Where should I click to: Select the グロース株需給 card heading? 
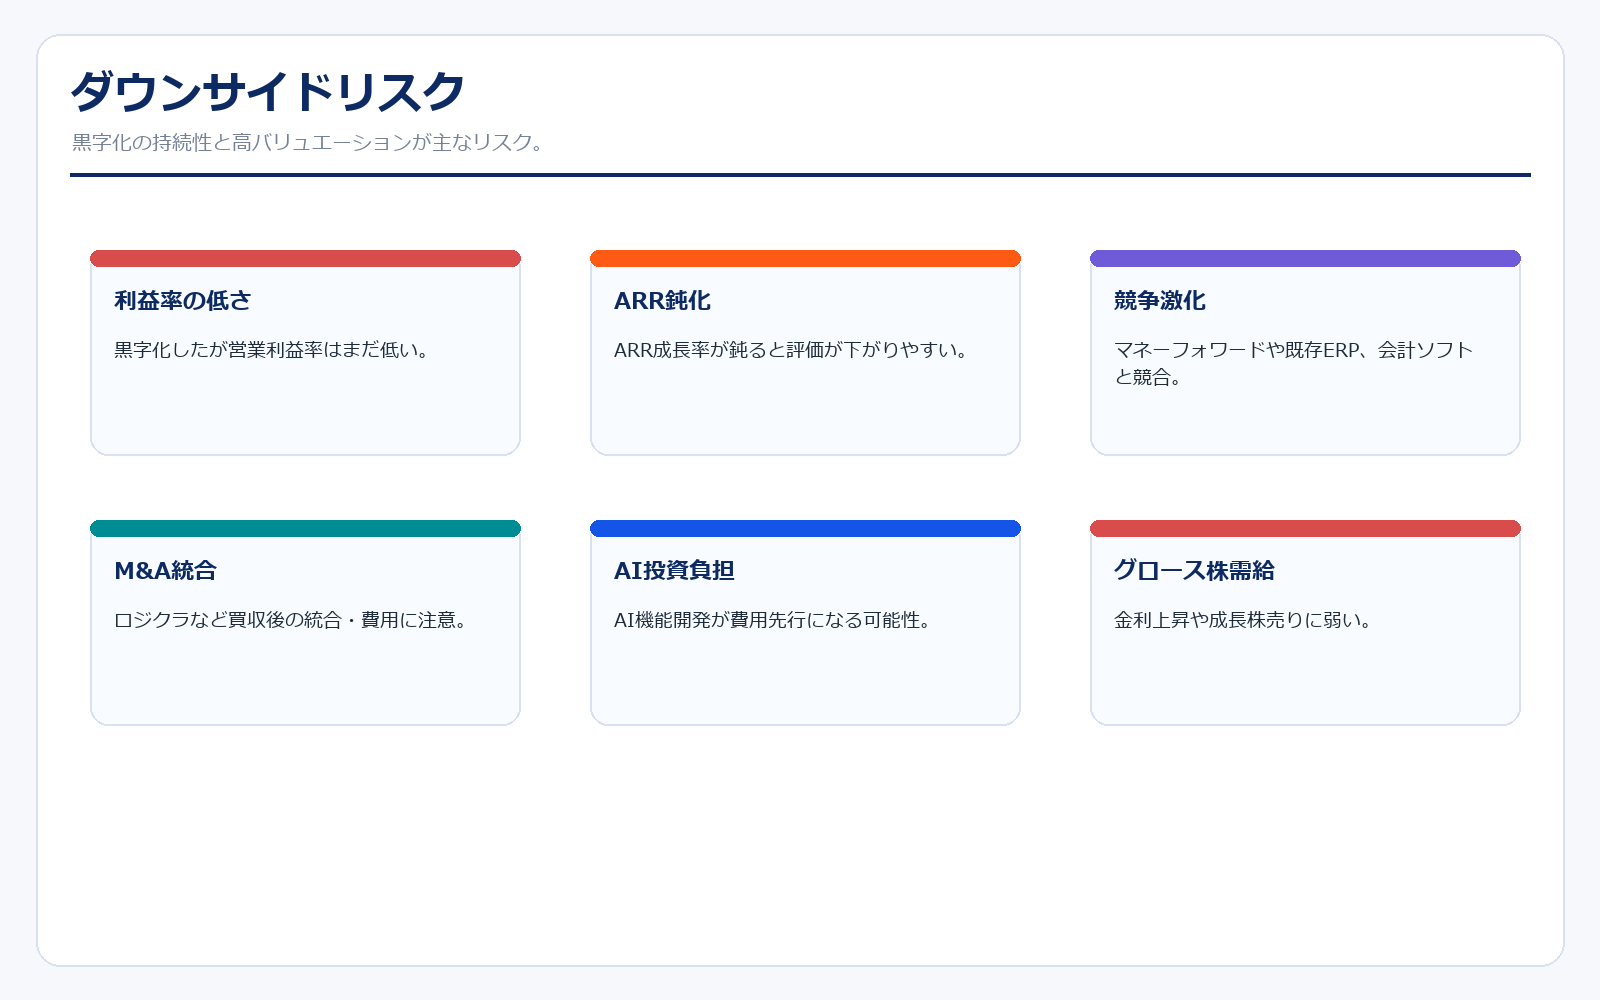tap(1194, 570)
